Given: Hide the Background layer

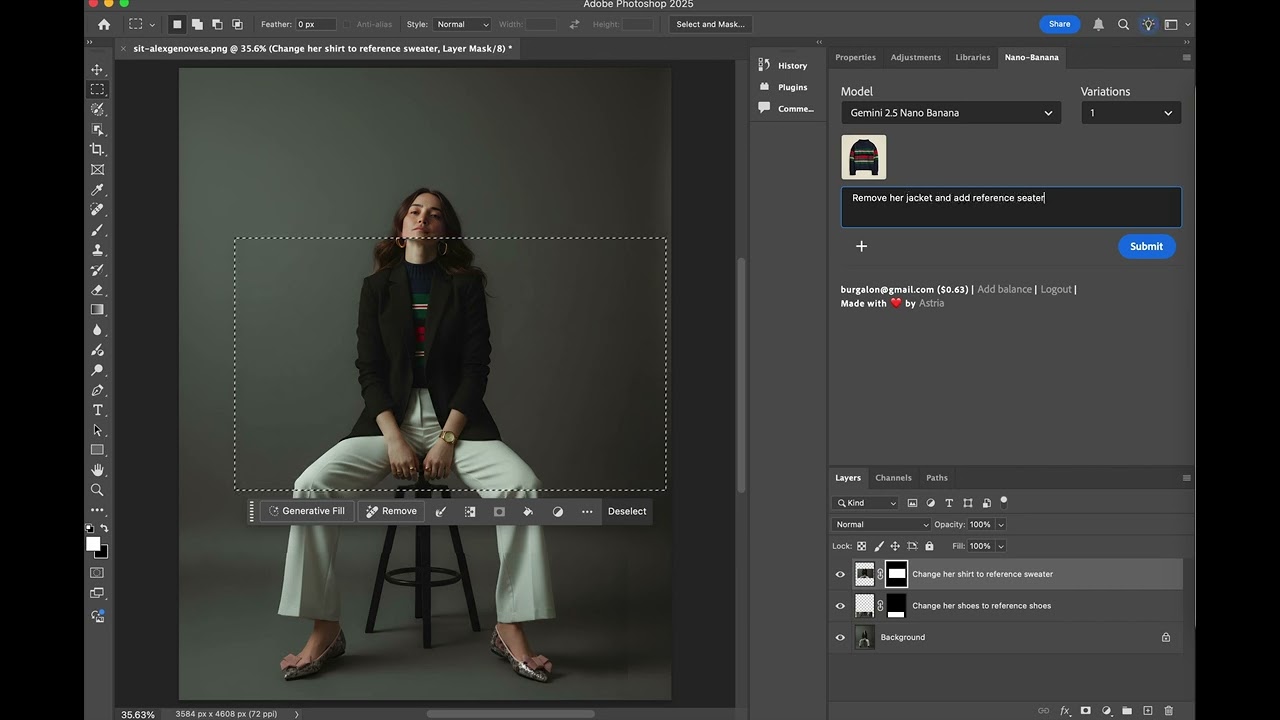Looking at the screenshot, I should pos(840,637).
